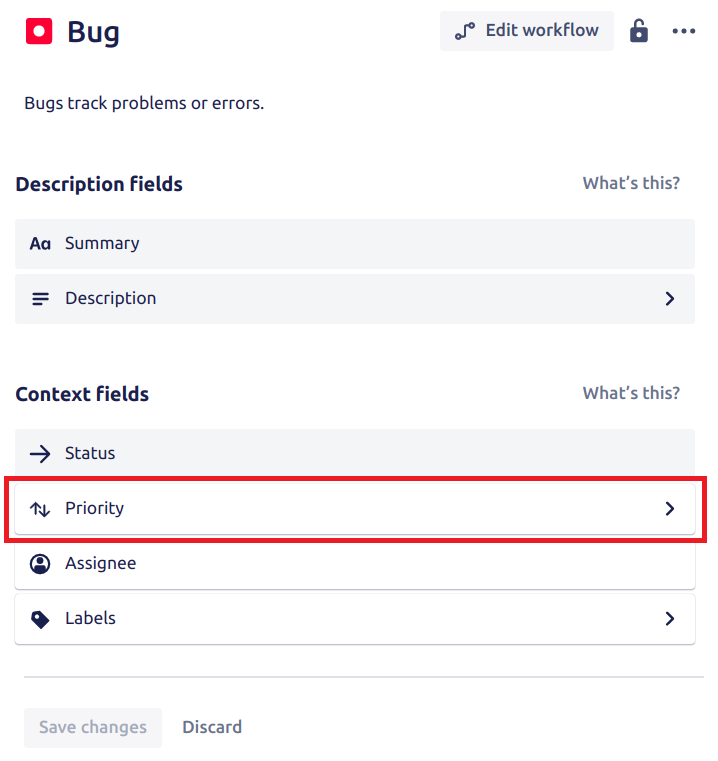
Task: Click the up-down arrows Priority icon
Action: coord(40,509)
